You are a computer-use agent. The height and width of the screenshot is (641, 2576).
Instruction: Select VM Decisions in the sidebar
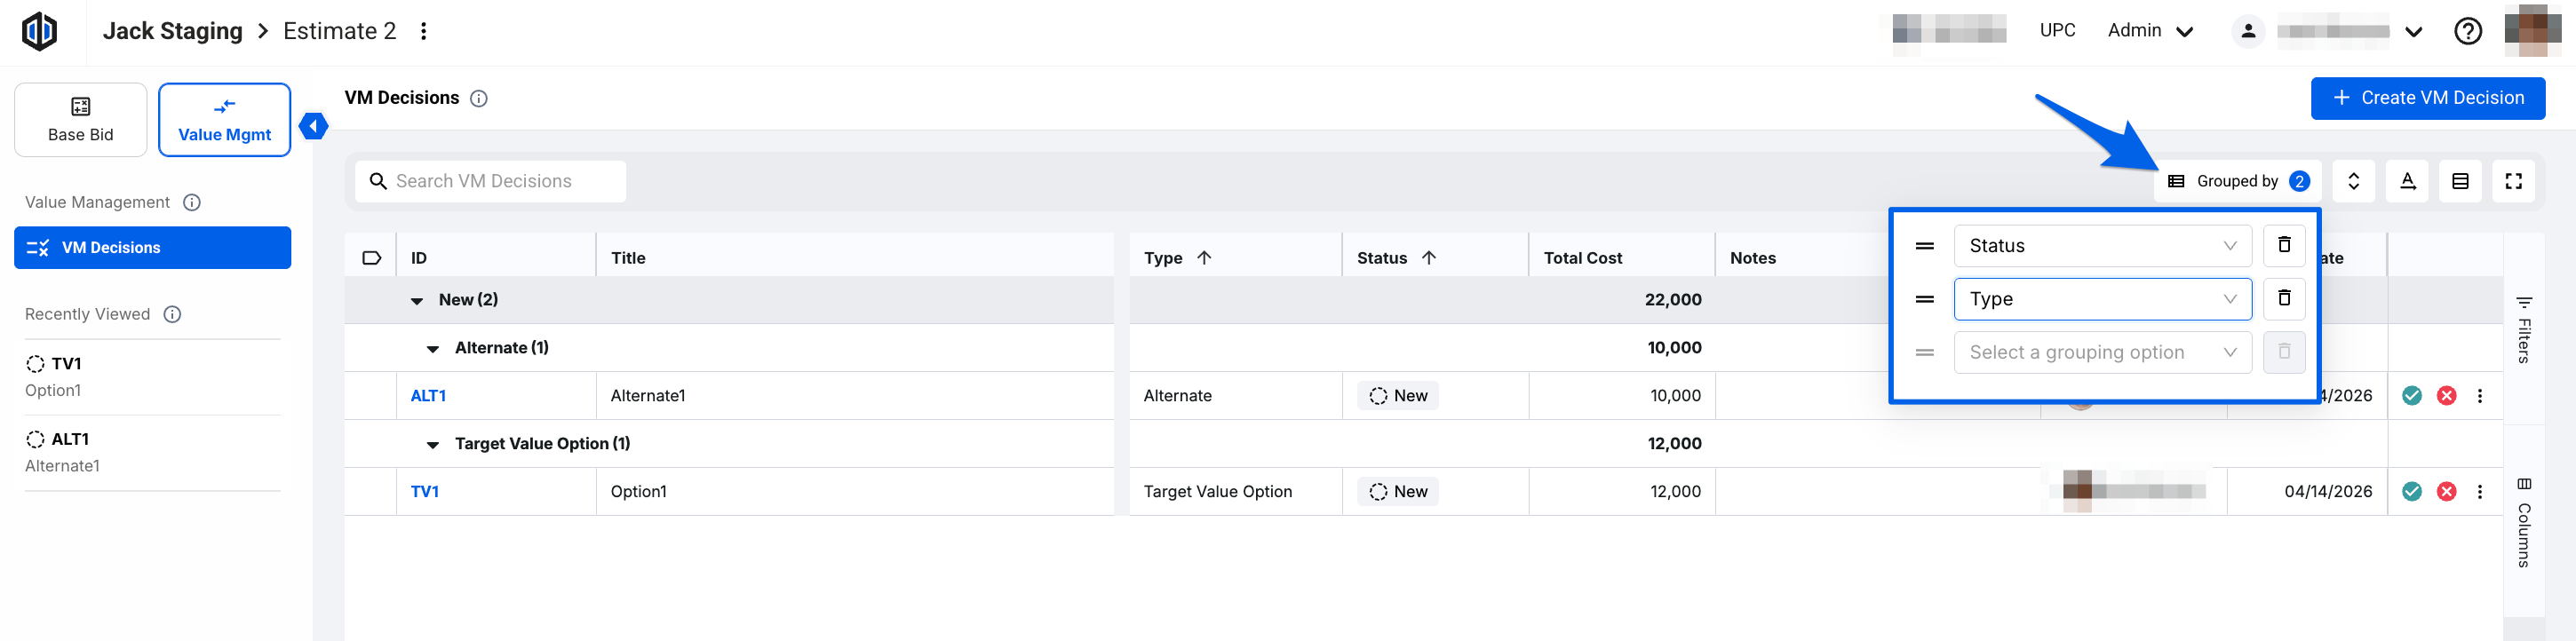152,248
